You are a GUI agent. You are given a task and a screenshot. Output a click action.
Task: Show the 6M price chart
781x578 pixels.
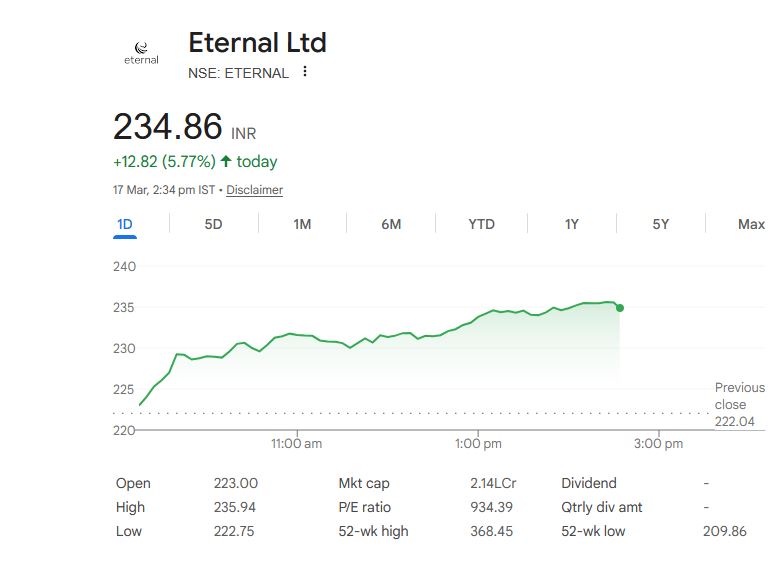point(391,224)
